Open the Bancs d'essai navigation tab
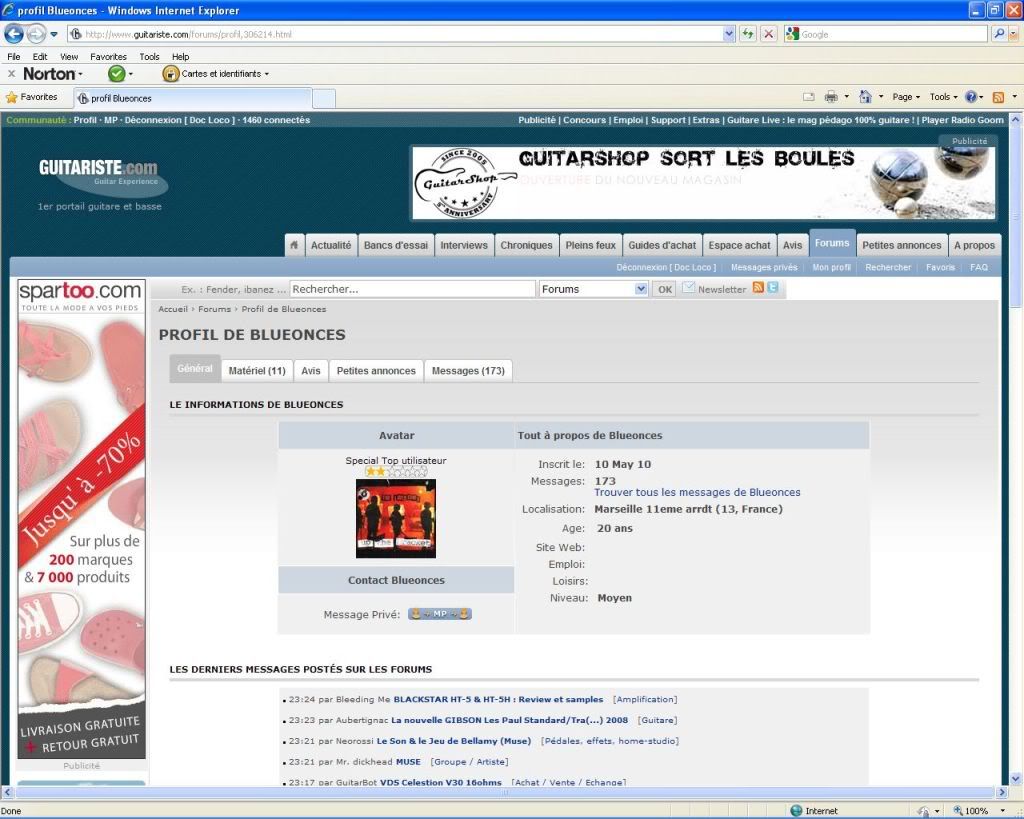This screenshot has height=819, width=1024. coord(395,245)
